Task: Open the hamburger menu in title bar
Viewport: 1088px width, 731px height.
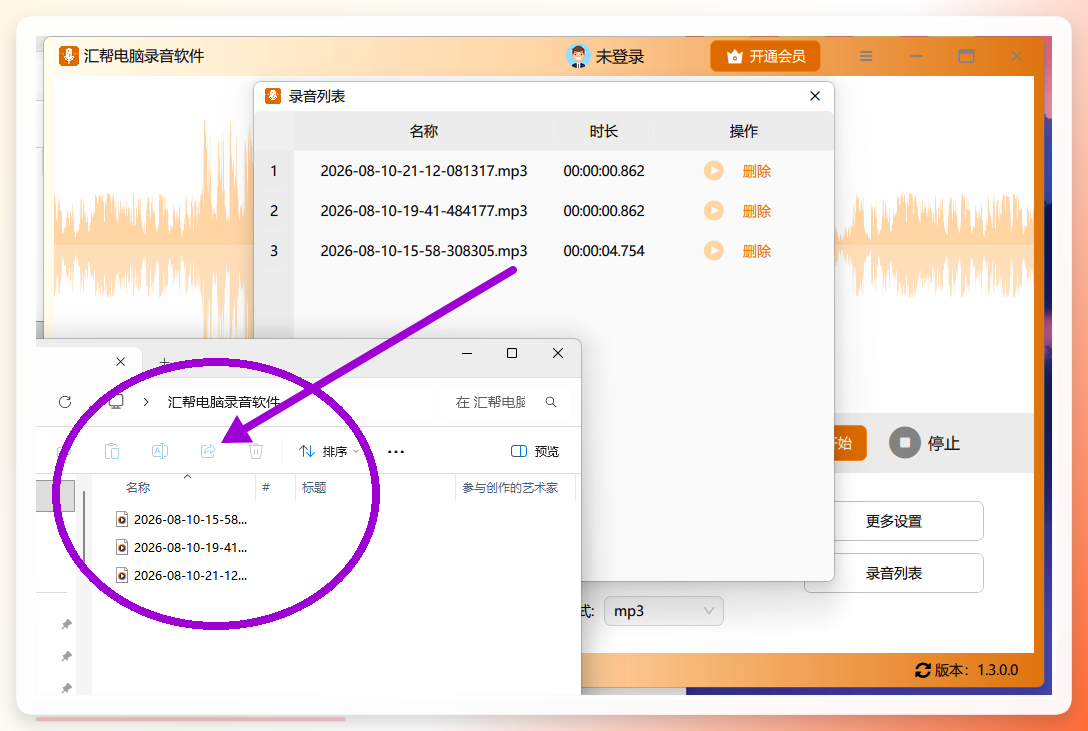Action: pos(866,56)
